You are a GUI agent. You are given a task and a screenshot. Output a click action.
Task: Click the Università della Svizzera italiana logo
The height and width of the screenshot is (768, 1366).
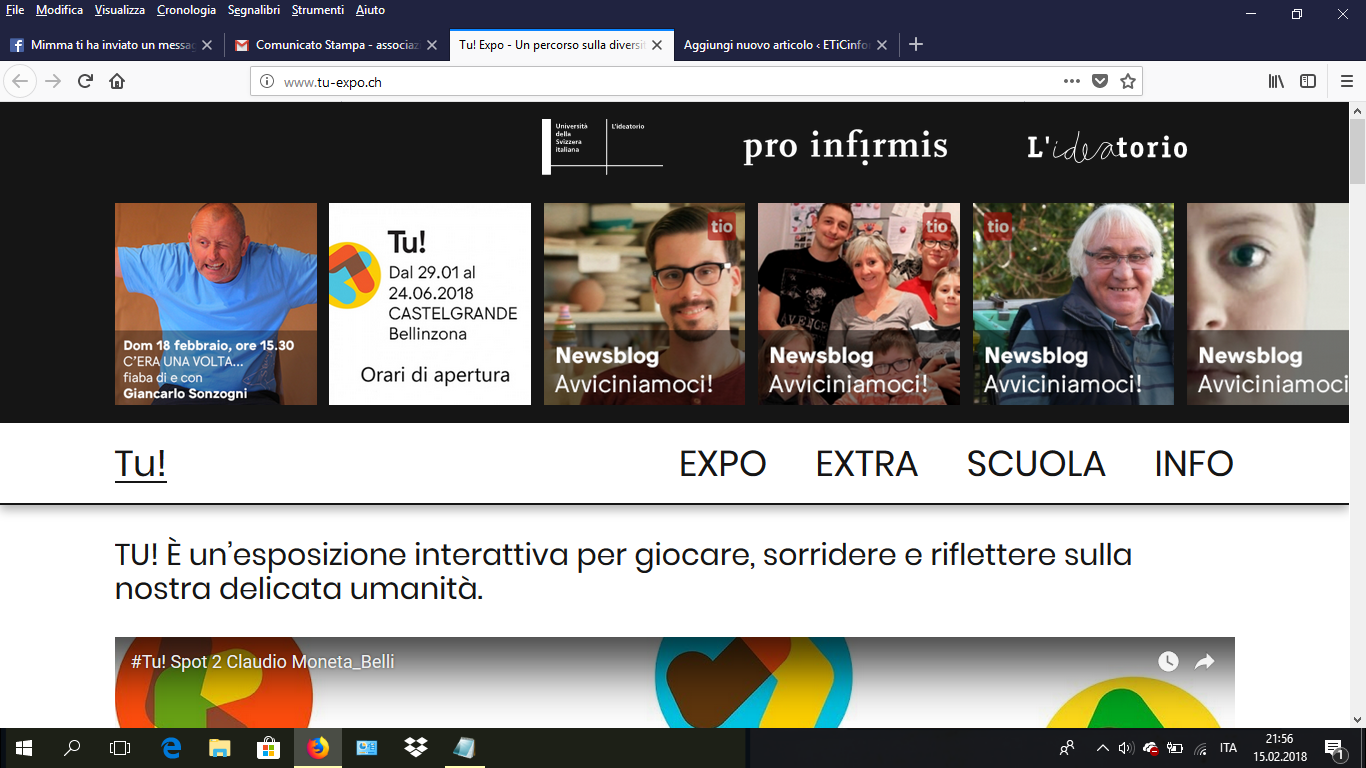click(x=602, y=147)
